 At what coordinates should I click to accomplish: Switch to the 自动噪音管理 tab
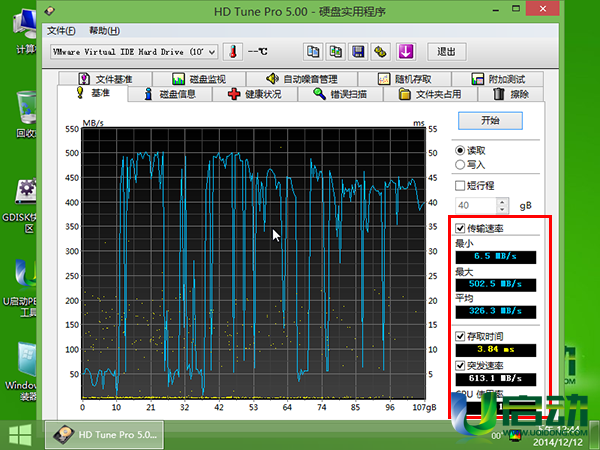[302, 79]
